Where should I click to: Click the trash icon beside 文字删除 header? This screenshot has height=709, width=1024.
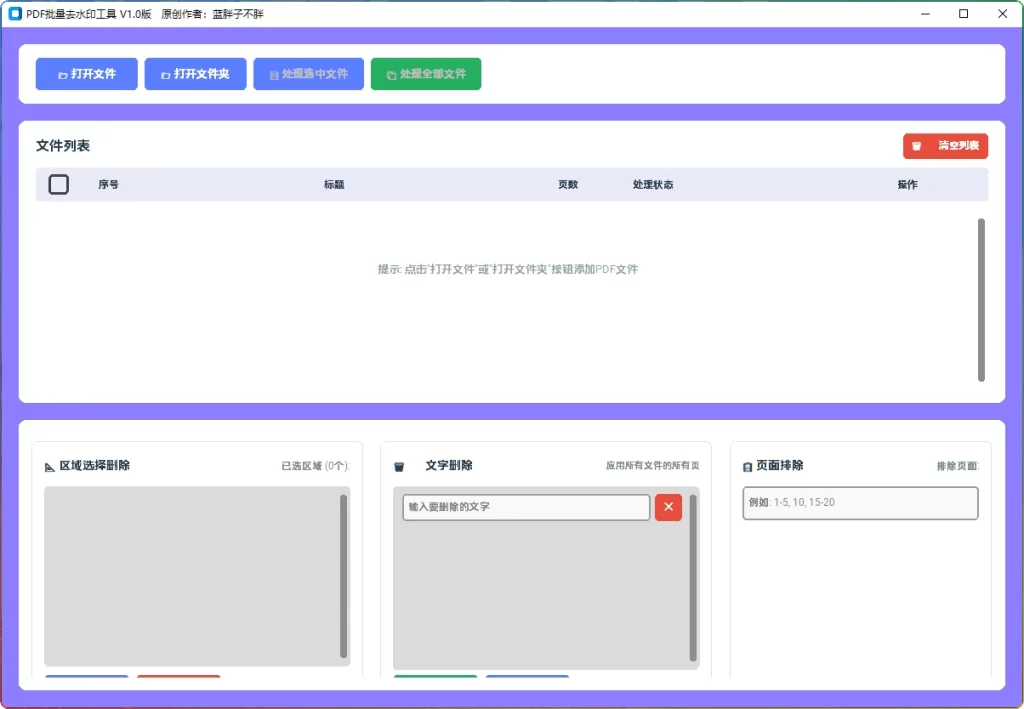399,465
